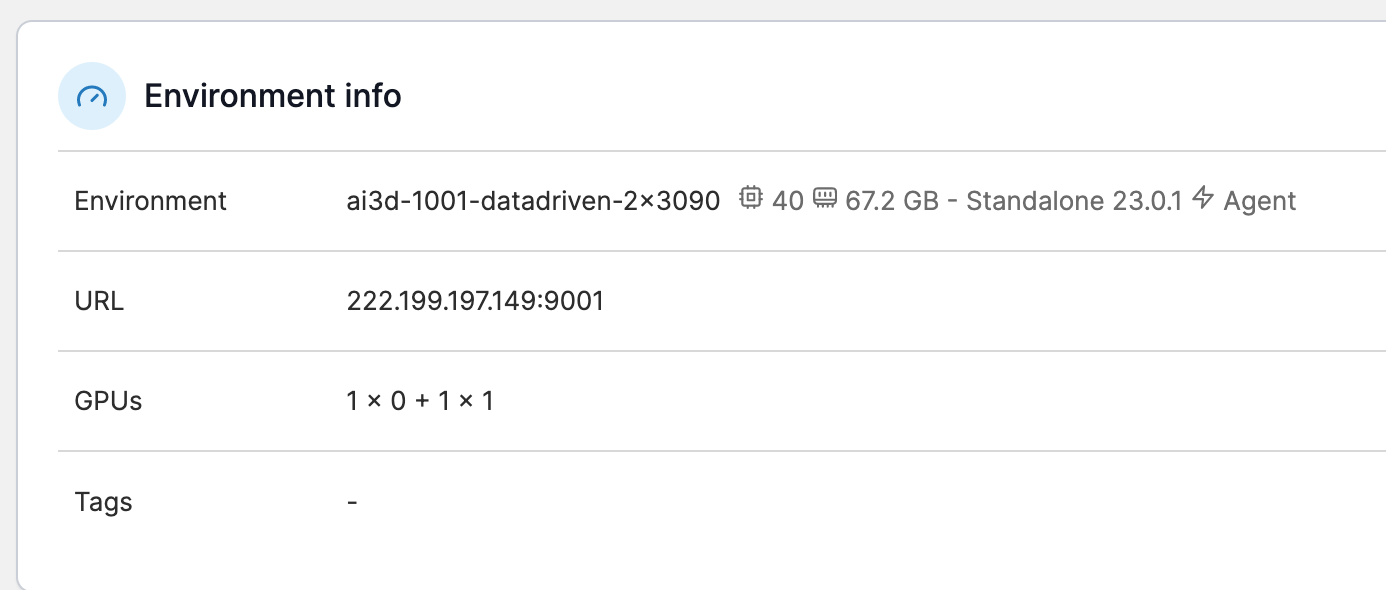Click the URL 222.199.197.149:9001

click(472, 300)
